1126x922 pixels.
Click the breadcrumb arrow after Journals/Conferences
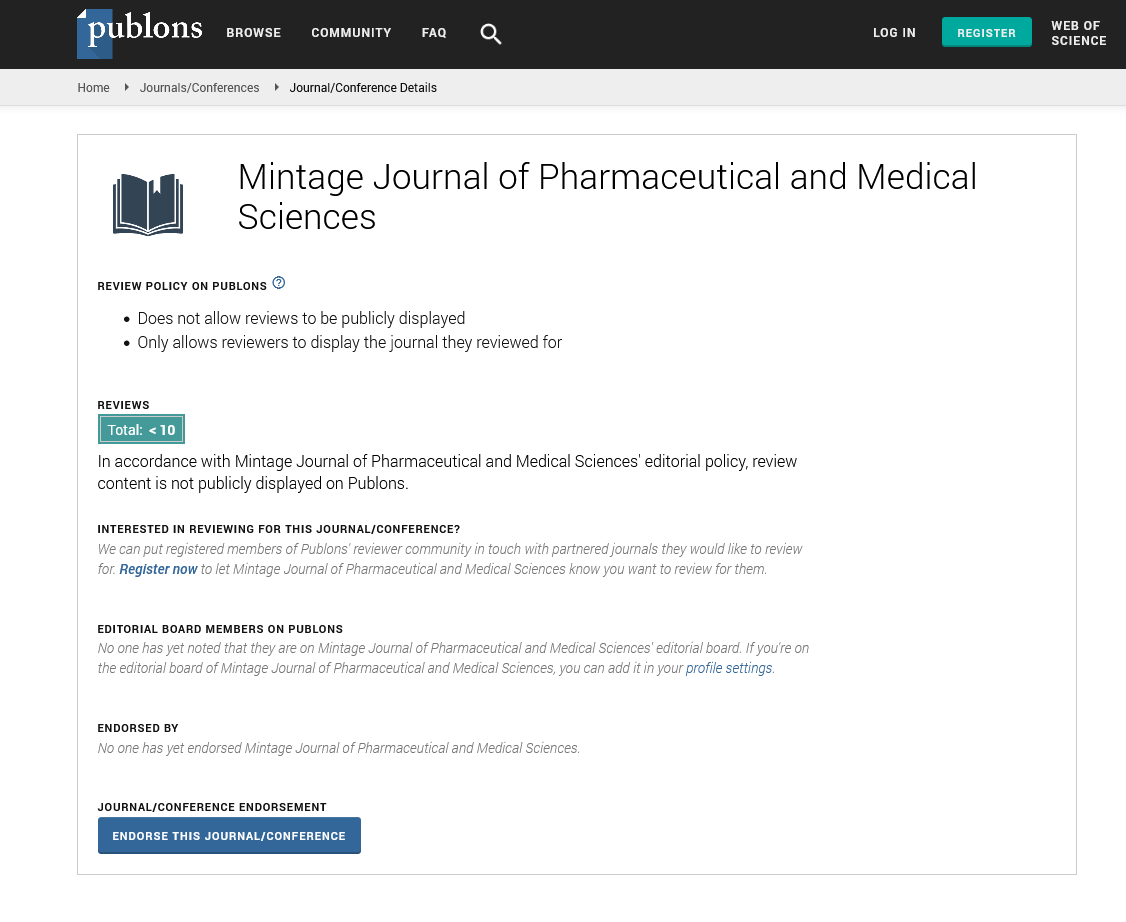(276, 88)
